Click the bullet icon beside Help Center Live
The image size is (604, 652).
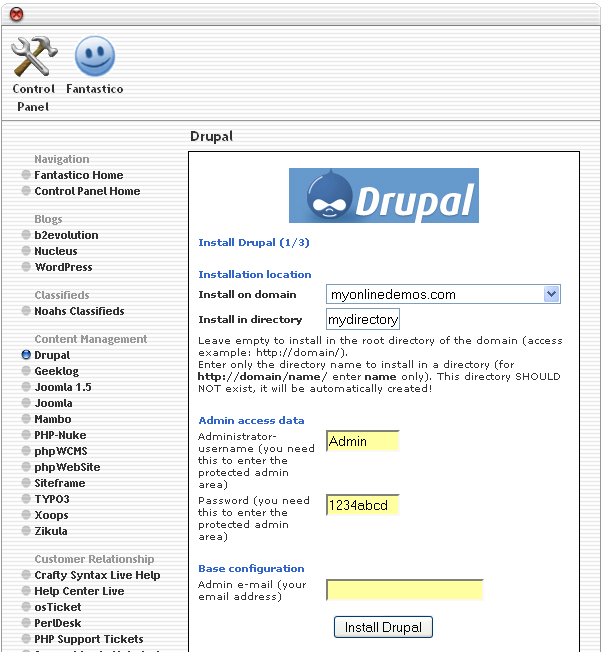click(x=26, y=590)
